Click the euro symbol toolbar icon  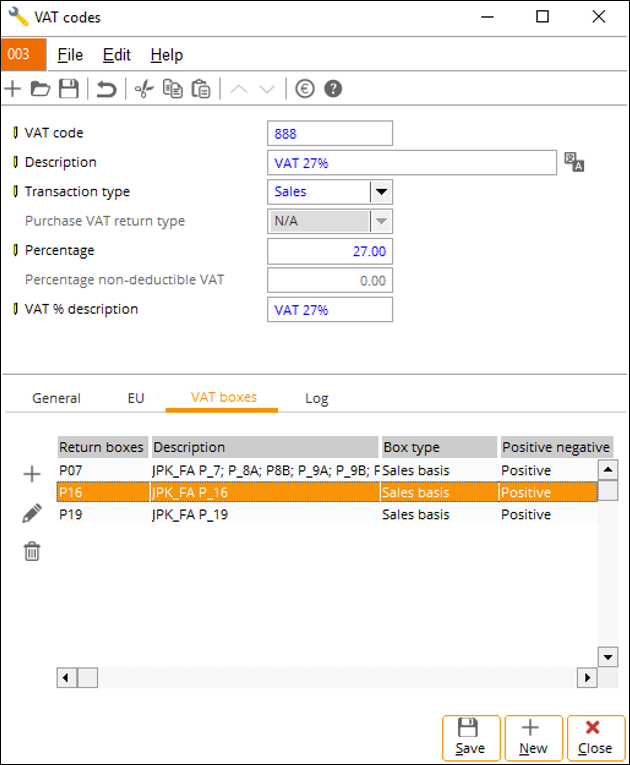point(305,89)
